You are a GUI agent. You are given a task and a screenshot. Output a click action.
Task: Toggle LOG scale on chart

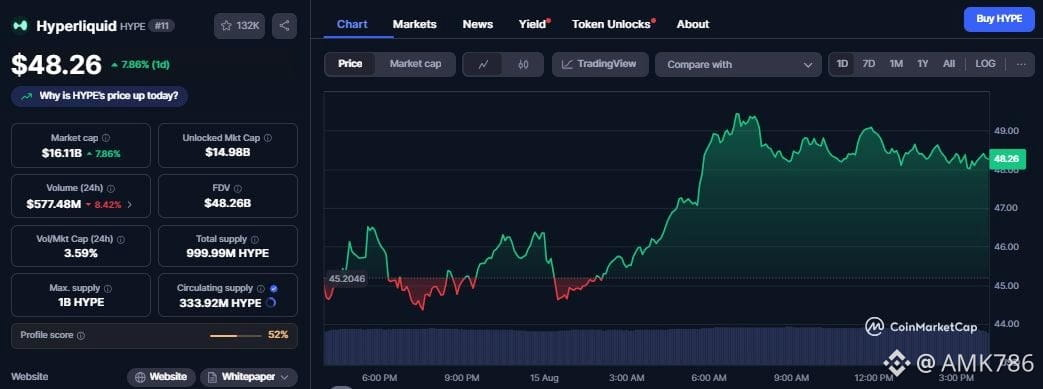985,64
